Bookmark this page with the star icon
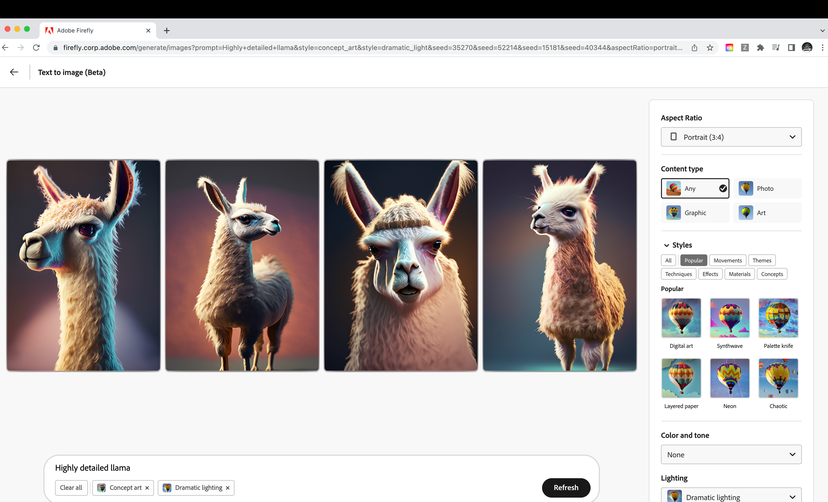Screen dimensions: 828x502 pos(710,48)
